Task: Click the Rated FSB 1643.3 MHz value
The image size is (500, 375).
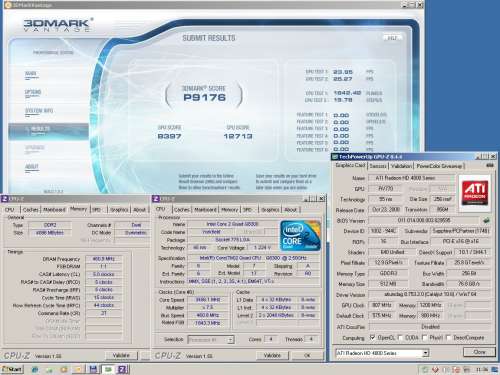Action: [208, 323]
